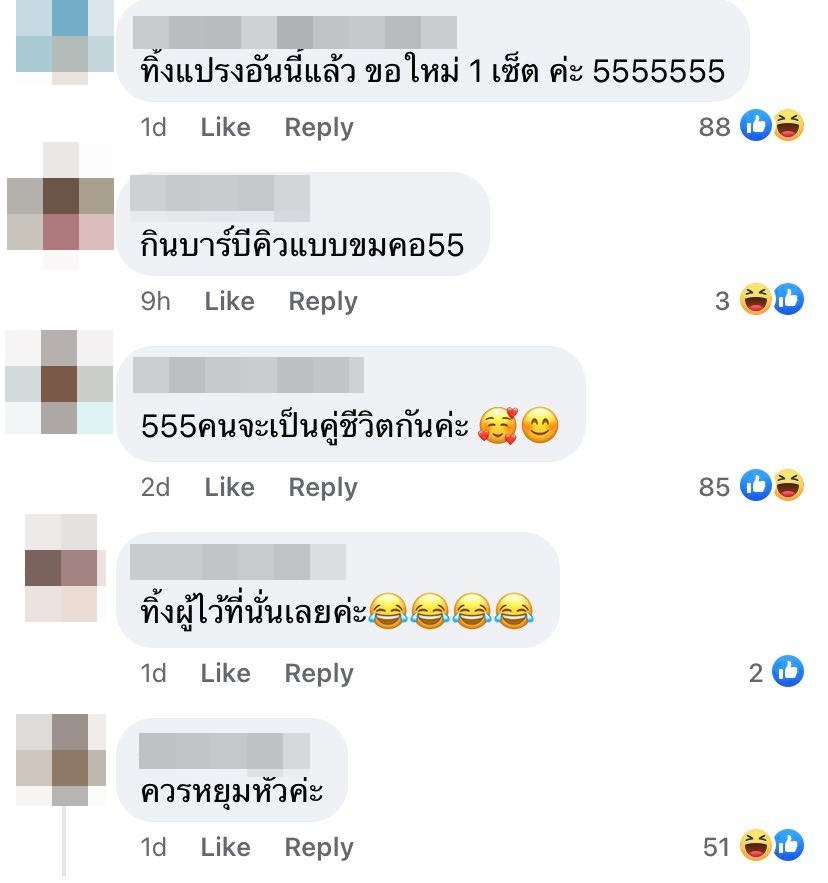Reply to the 9h old comment

[323, 302]
